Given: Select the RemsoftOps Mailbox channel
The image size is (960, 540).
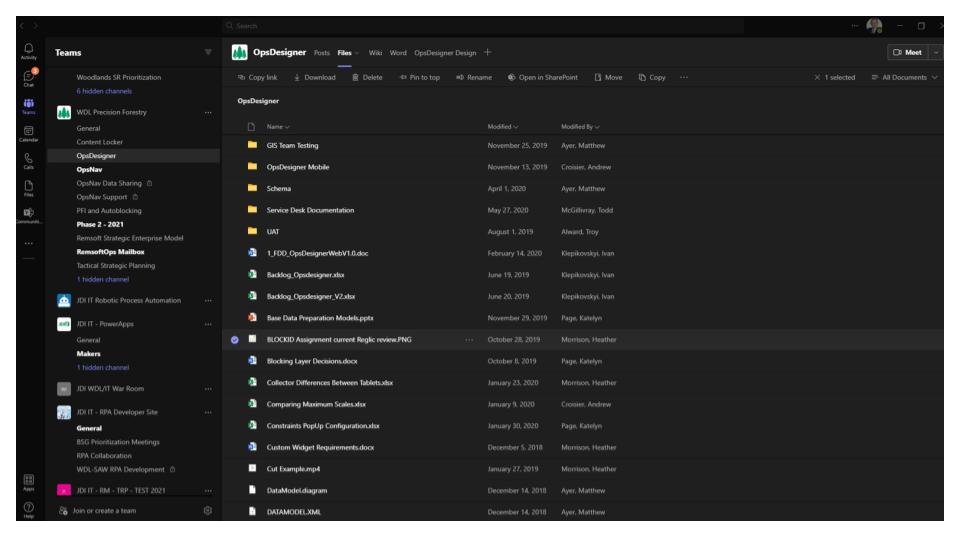Looking at the screenshot, I should coord(110,252).
